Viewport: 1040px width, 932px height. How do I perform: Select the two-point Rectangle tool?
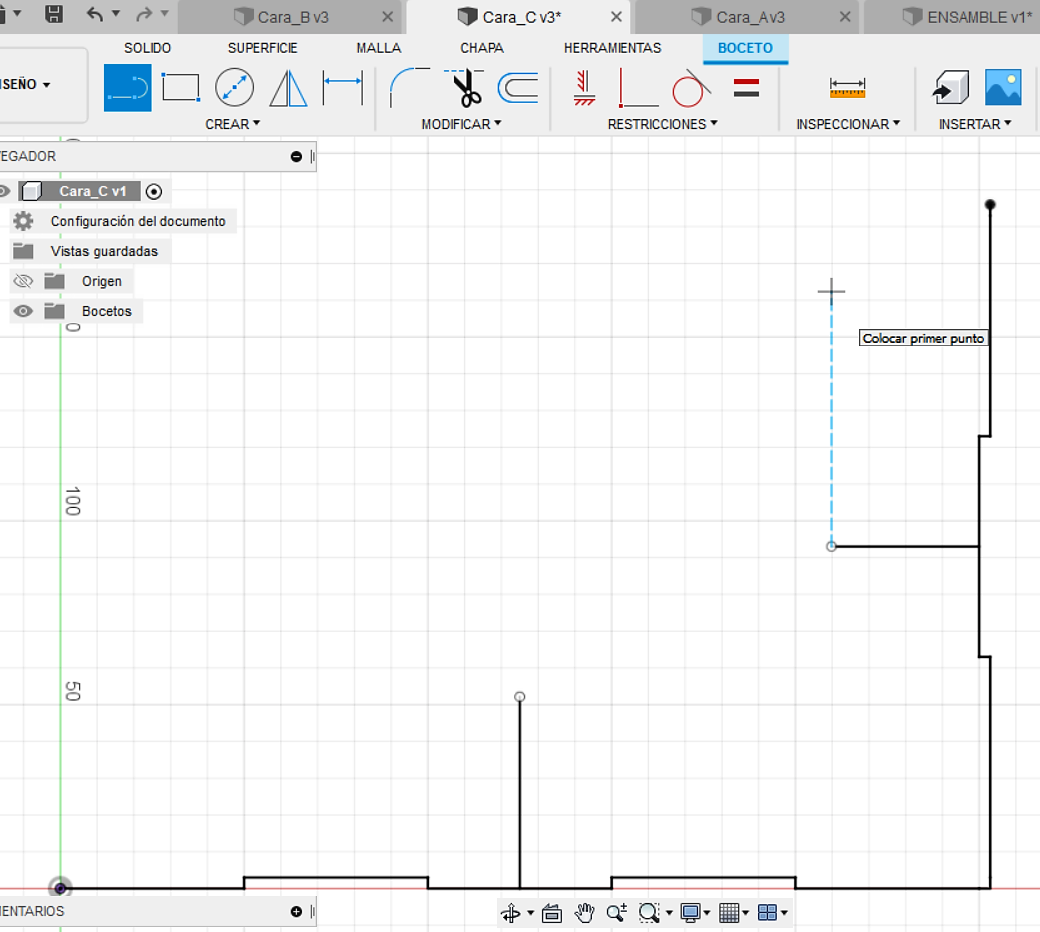pos(181,88)
